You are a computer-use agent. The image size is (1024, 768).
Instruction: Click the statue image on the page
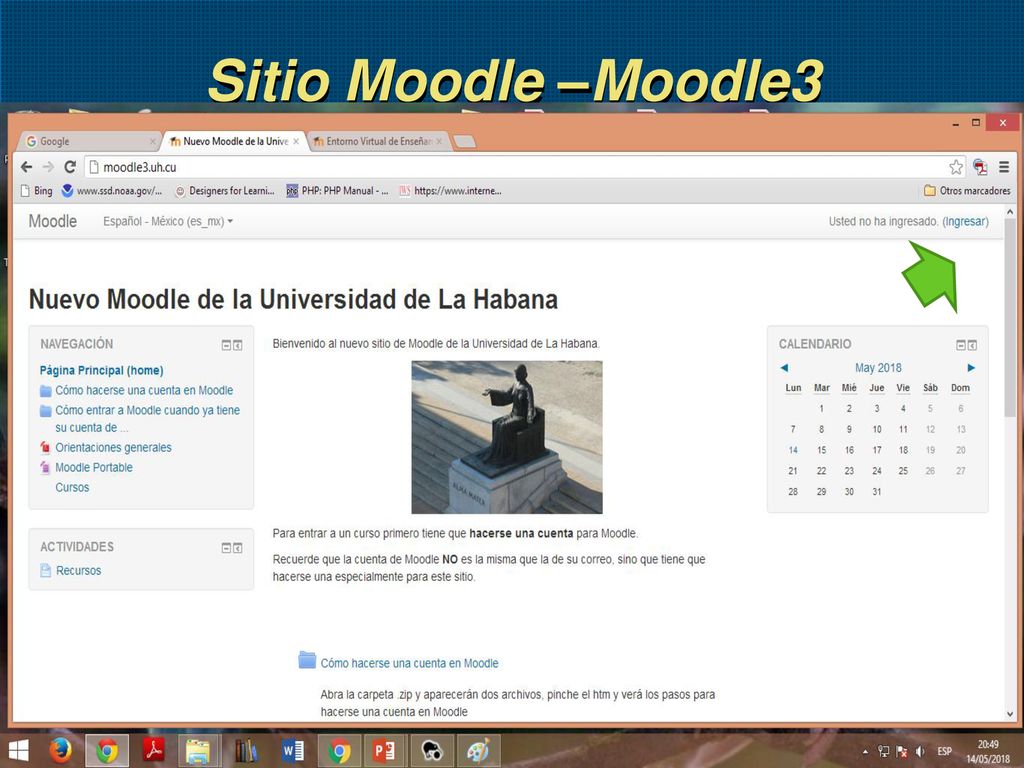pos(507,437)
